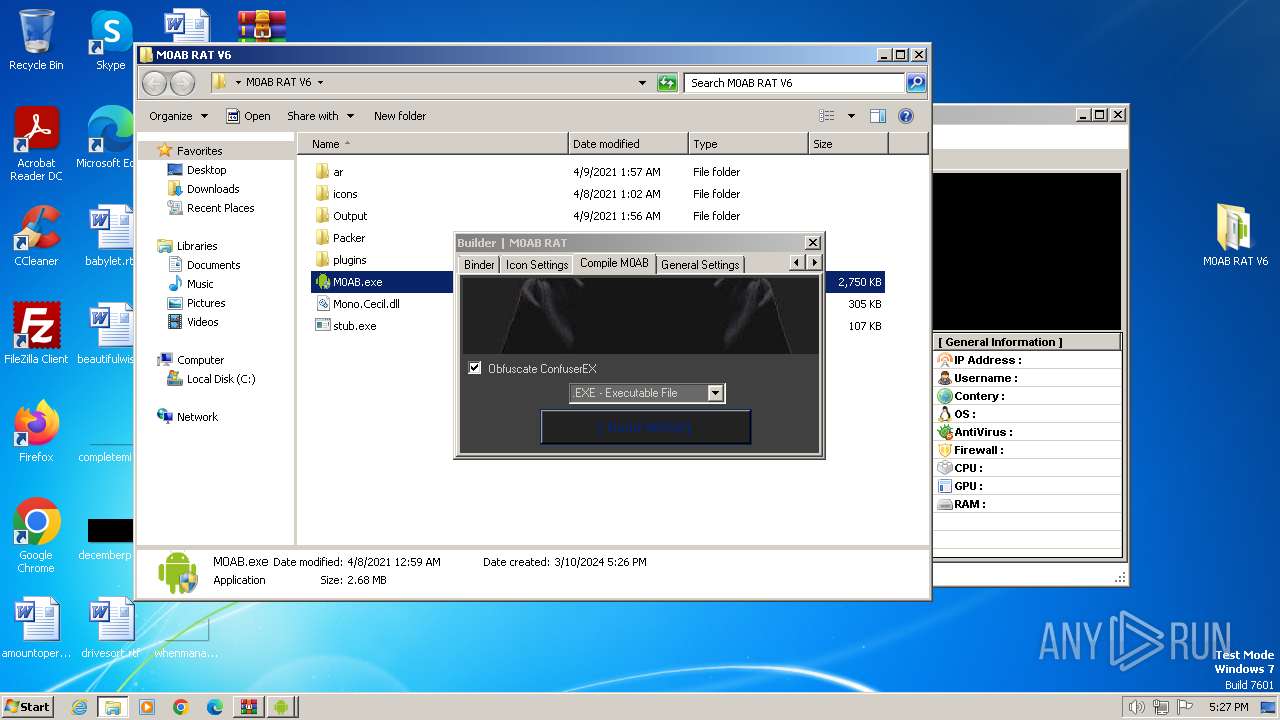Open the Recycle Bin desktop icon
This screenshot has width=1280, height=720.
[x=36, y=40]
